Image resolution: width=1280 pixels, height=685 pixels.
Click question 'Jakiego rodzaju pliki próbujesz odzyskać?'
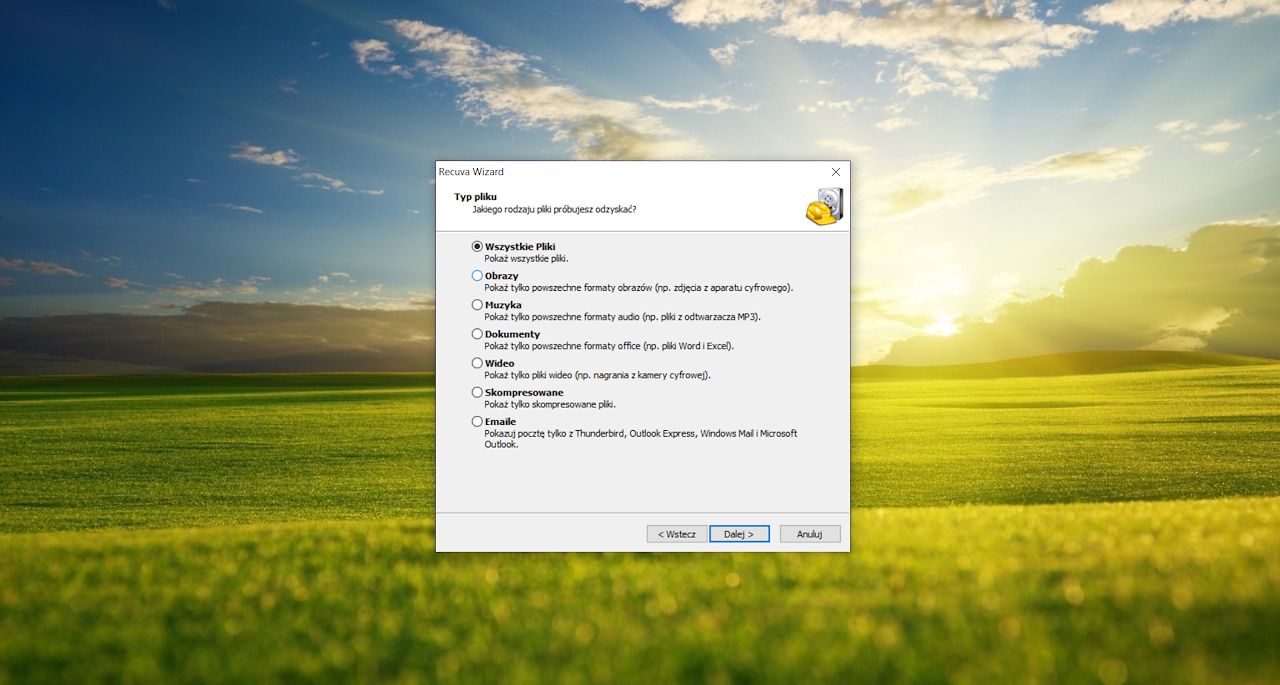pyautogui.click(x=554, y=210)
